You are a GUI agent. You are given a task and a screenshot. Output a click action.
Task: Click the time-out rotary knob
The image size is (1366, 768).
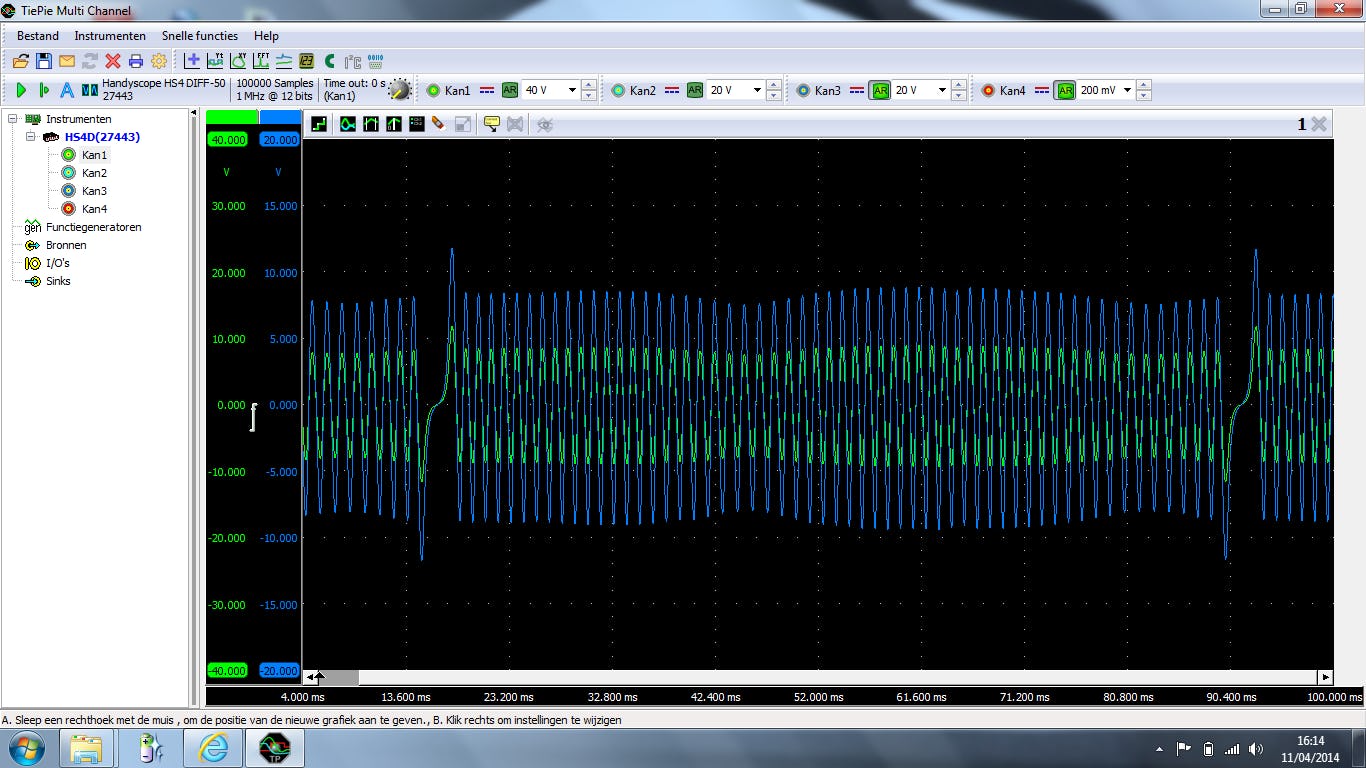[x=399, y=90]
